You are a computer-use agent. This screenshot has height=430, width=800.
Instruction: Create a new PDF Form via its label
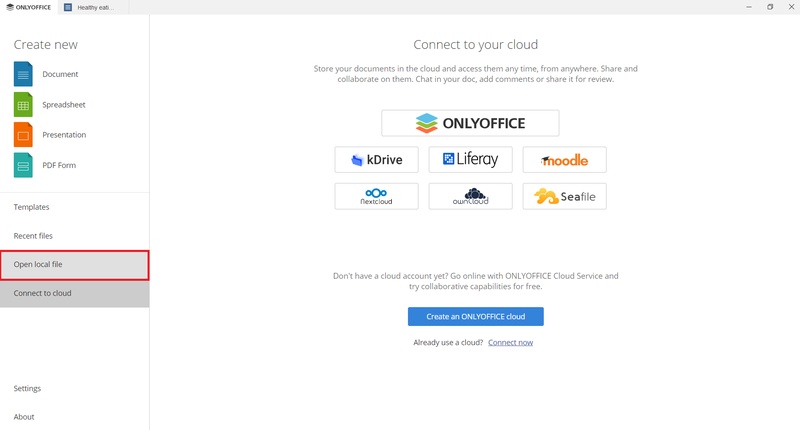[59, 165]
